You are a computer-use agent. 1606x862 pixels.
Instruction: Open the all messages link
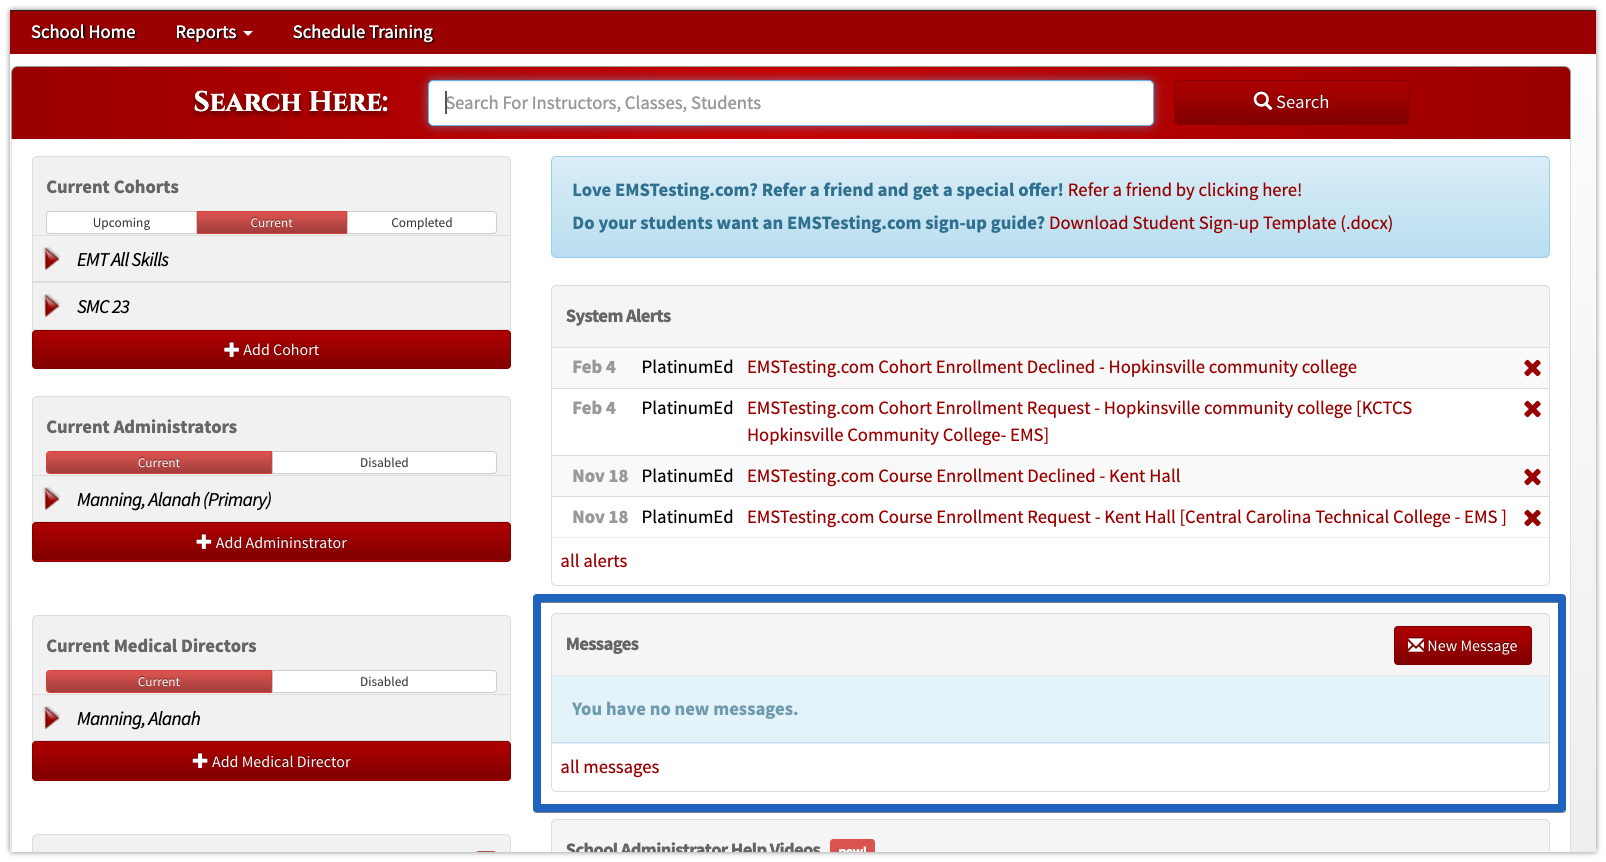(x=610, y=767)
